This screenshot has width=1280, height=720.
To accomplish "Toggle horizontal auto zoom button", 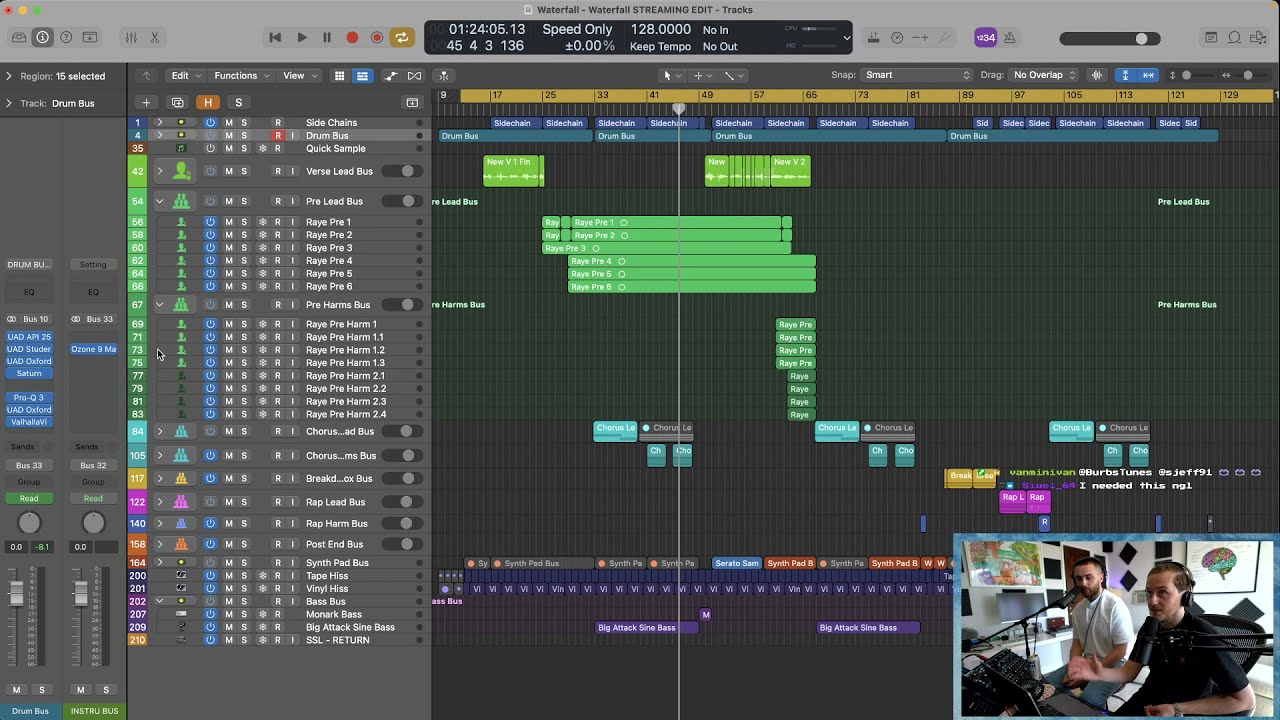I will tap(1148, 75).
